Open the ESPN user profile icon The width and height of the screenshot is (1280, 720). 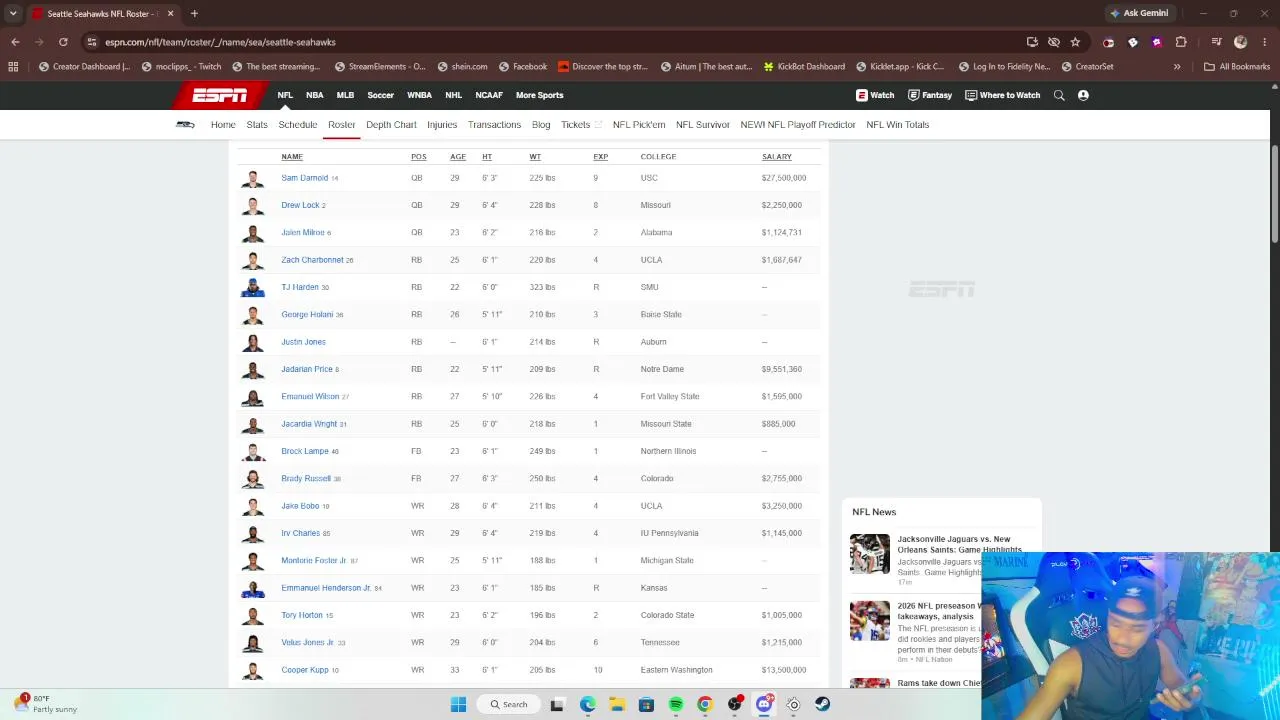click(x=1083, y=95)
